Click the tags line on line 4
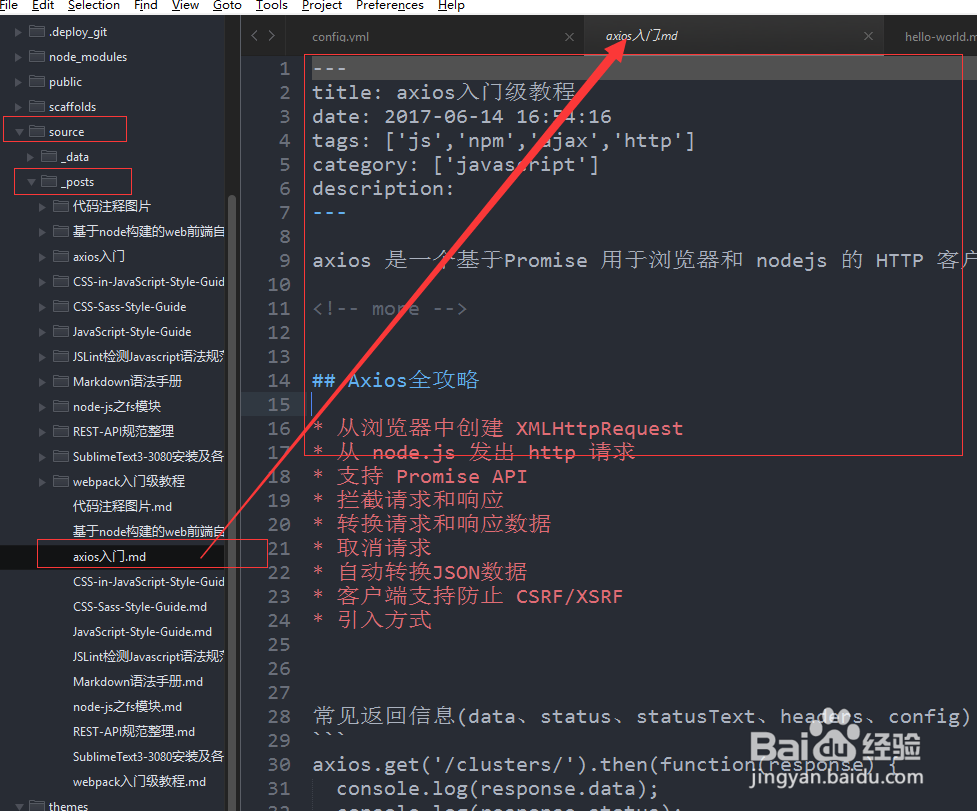The width and height of the screenshot is (977, 811). 503,140
